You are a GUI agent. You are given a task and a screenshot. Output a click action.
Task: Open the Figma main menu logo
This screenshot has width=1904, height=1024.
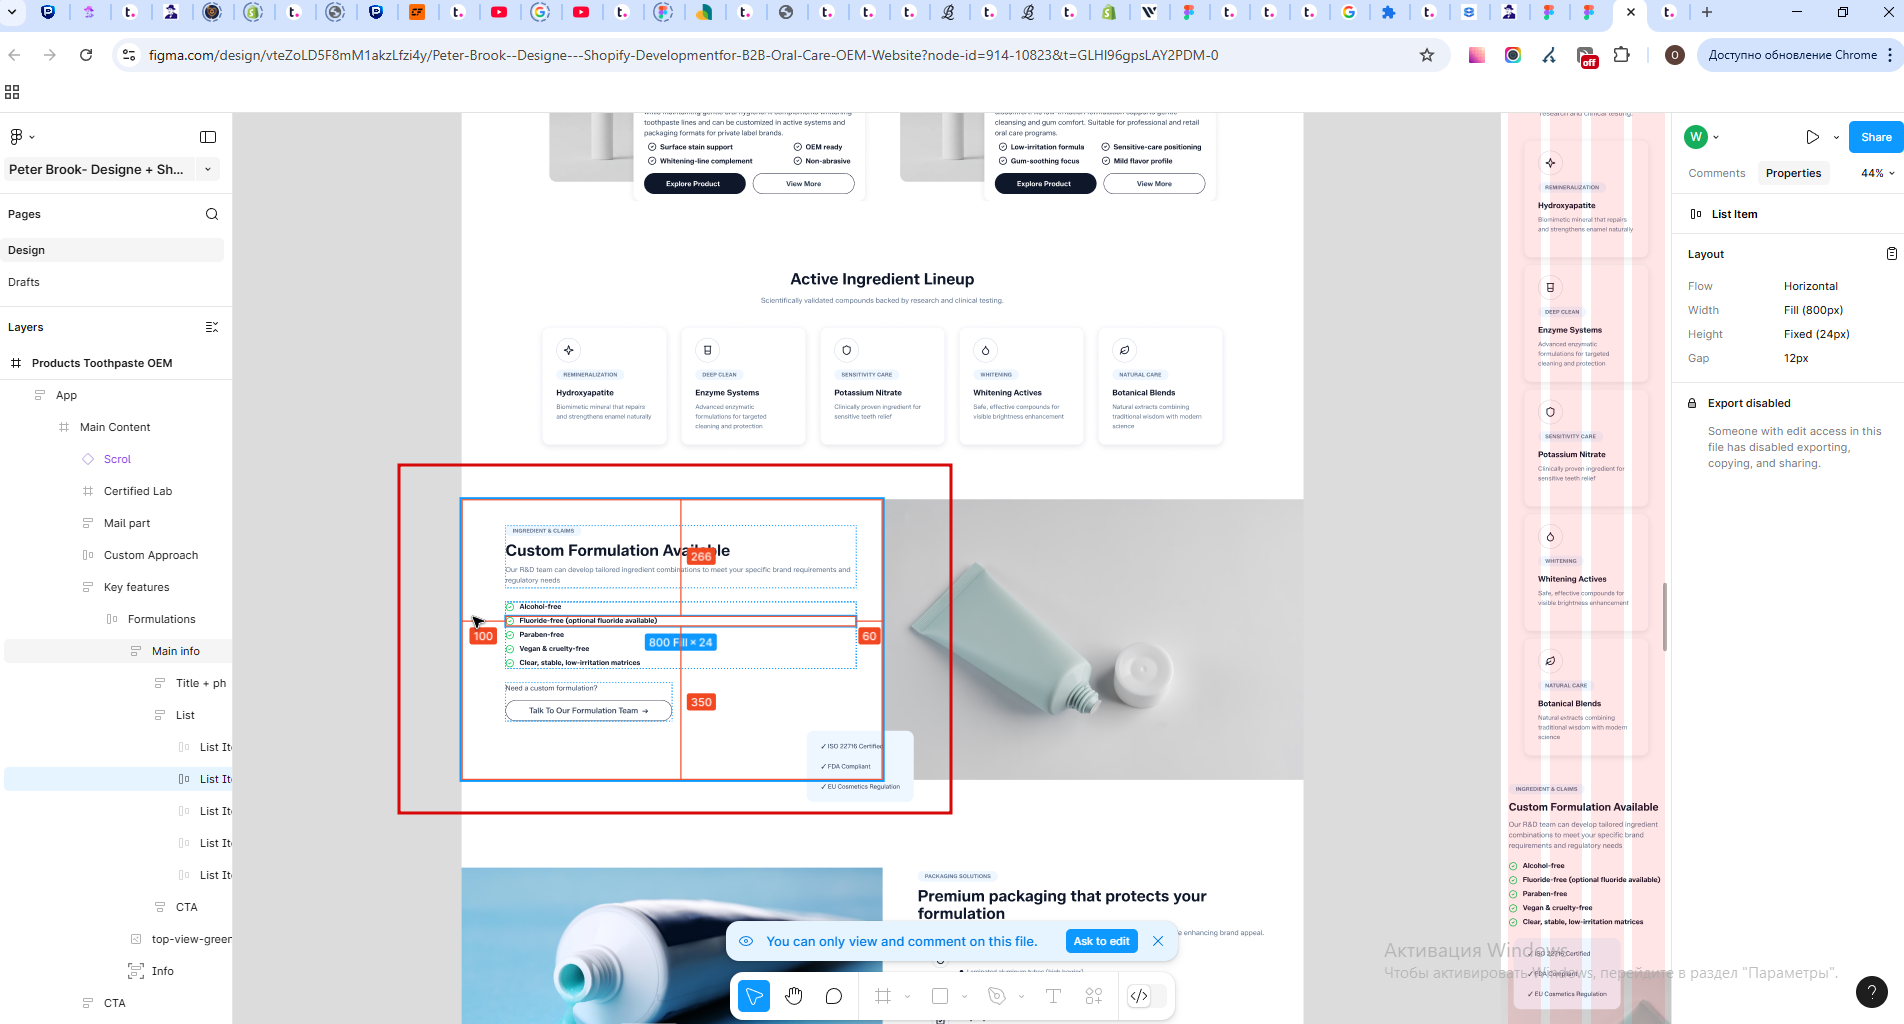(16, 137)
